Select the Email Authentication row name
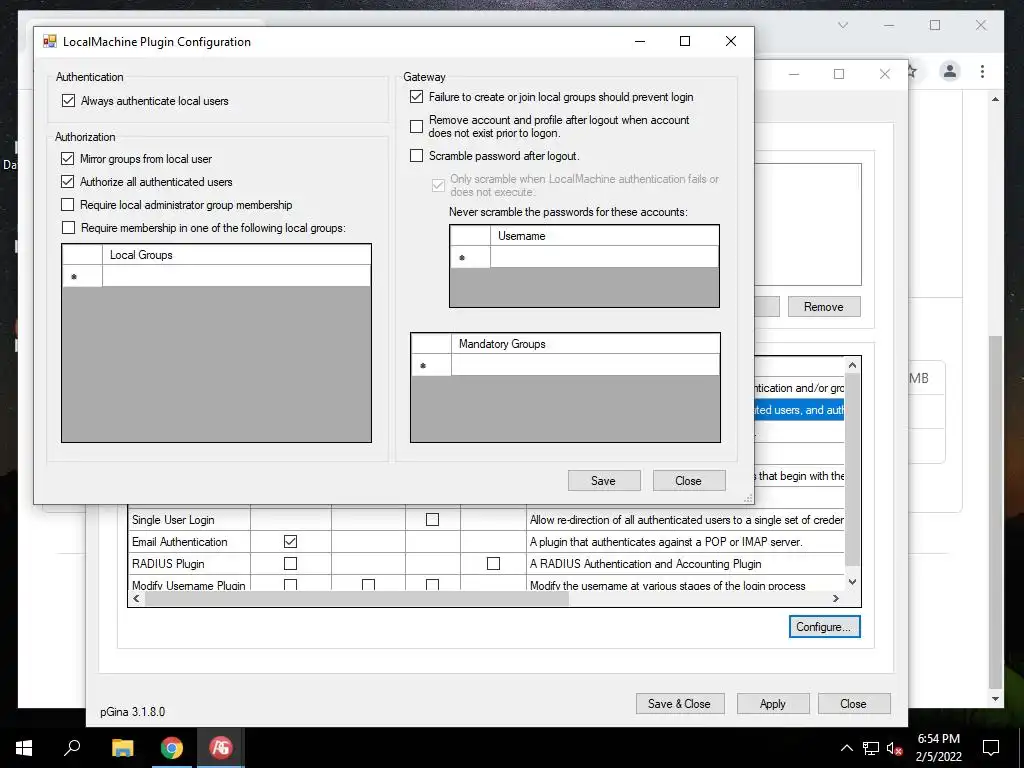The image size is (1024, 768). click(x=180, y=542)
